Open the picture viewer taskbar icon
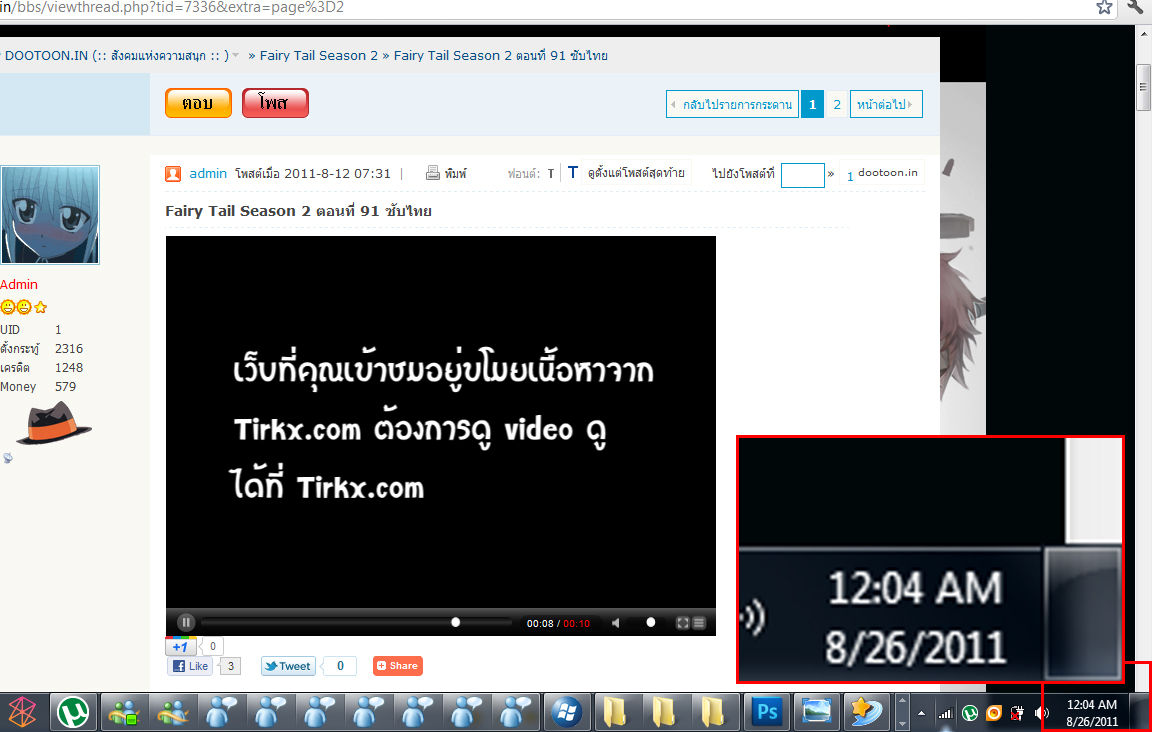The height and width of the screenshot is (732, 1152). pyautogui.click(x=817, y=711)
